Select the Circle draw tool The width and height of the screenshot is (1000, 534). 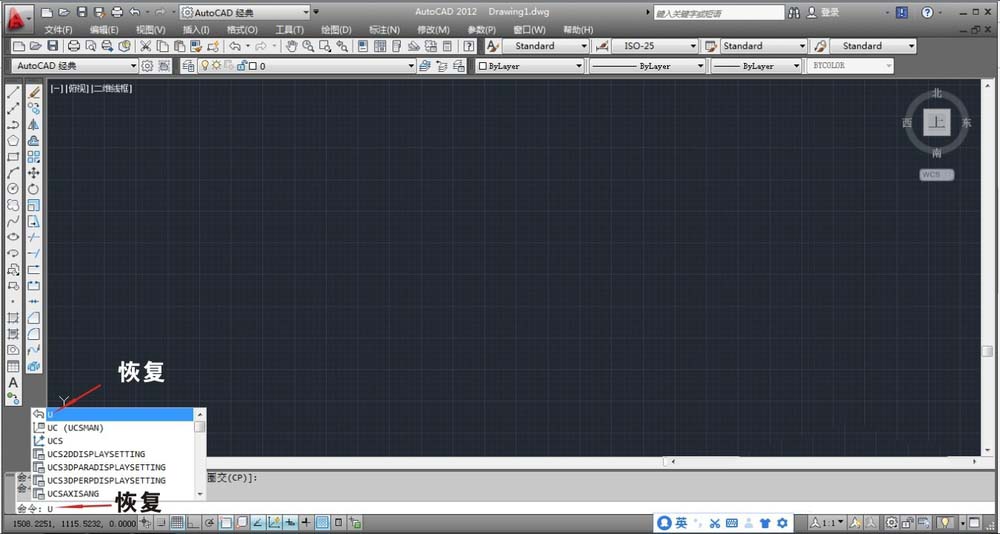point(13,188)
